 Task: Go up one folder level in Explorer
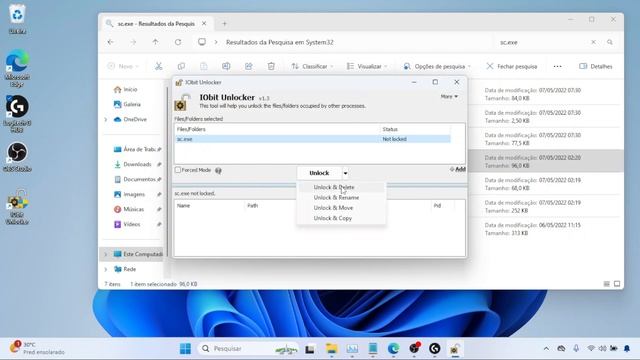(x=155, y=42)
